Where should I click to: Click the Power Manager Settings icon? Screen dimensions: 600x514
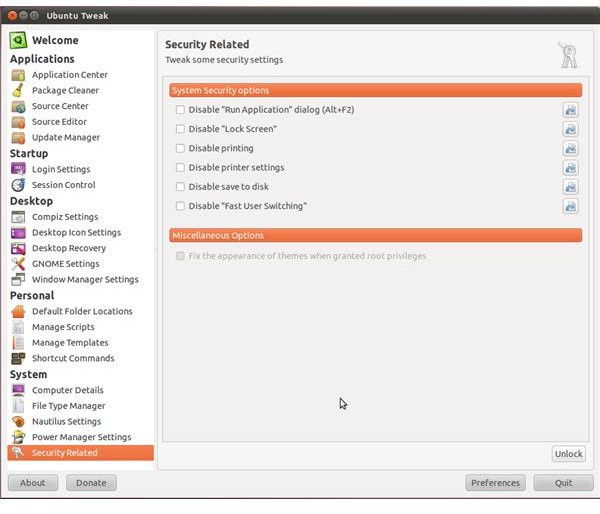(18, 437)
